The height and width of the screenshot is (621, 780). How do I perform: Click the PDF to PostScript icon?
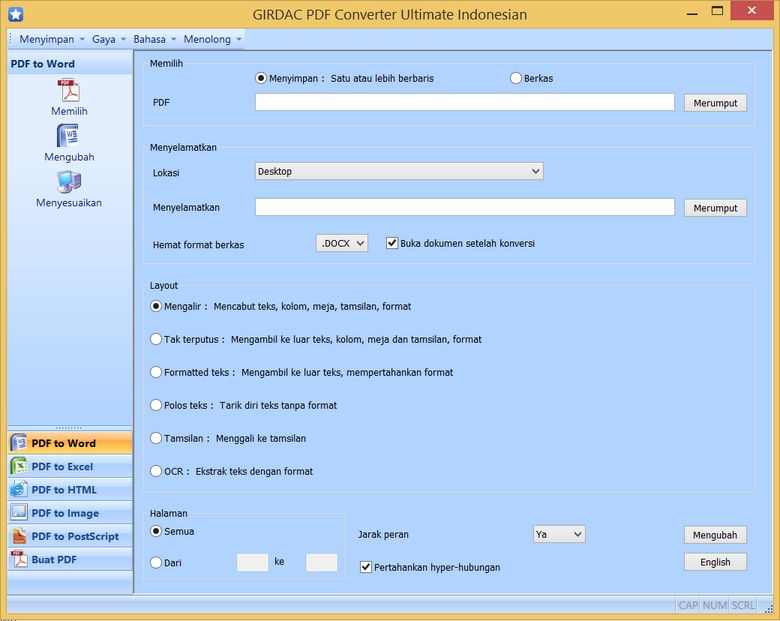19,536
